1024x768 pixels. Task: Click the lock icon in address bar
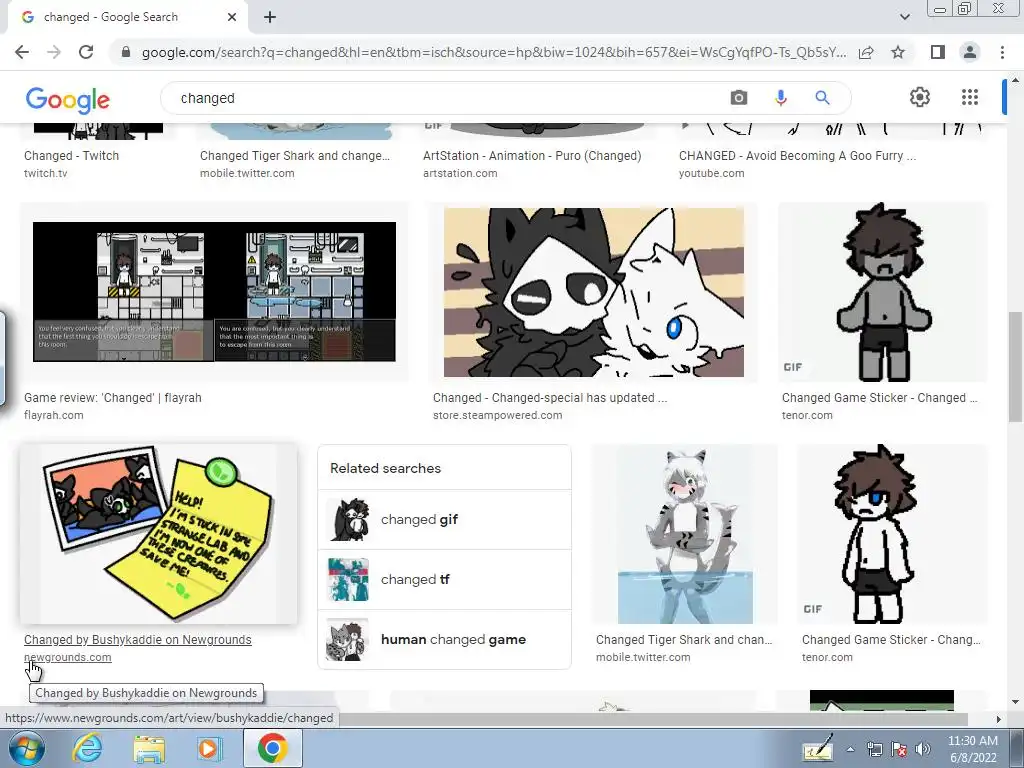(x=126, y=52)
